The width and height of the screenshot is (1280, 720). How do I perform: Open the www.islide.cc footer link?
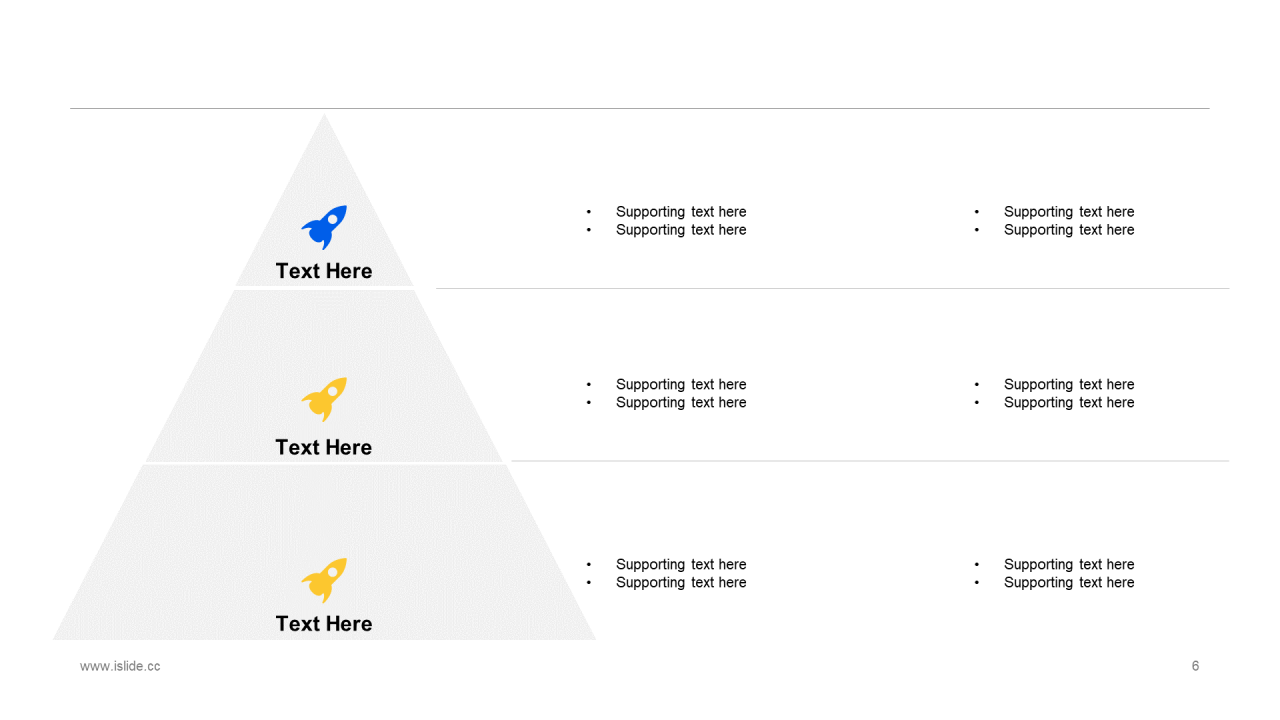click(120, 666)
